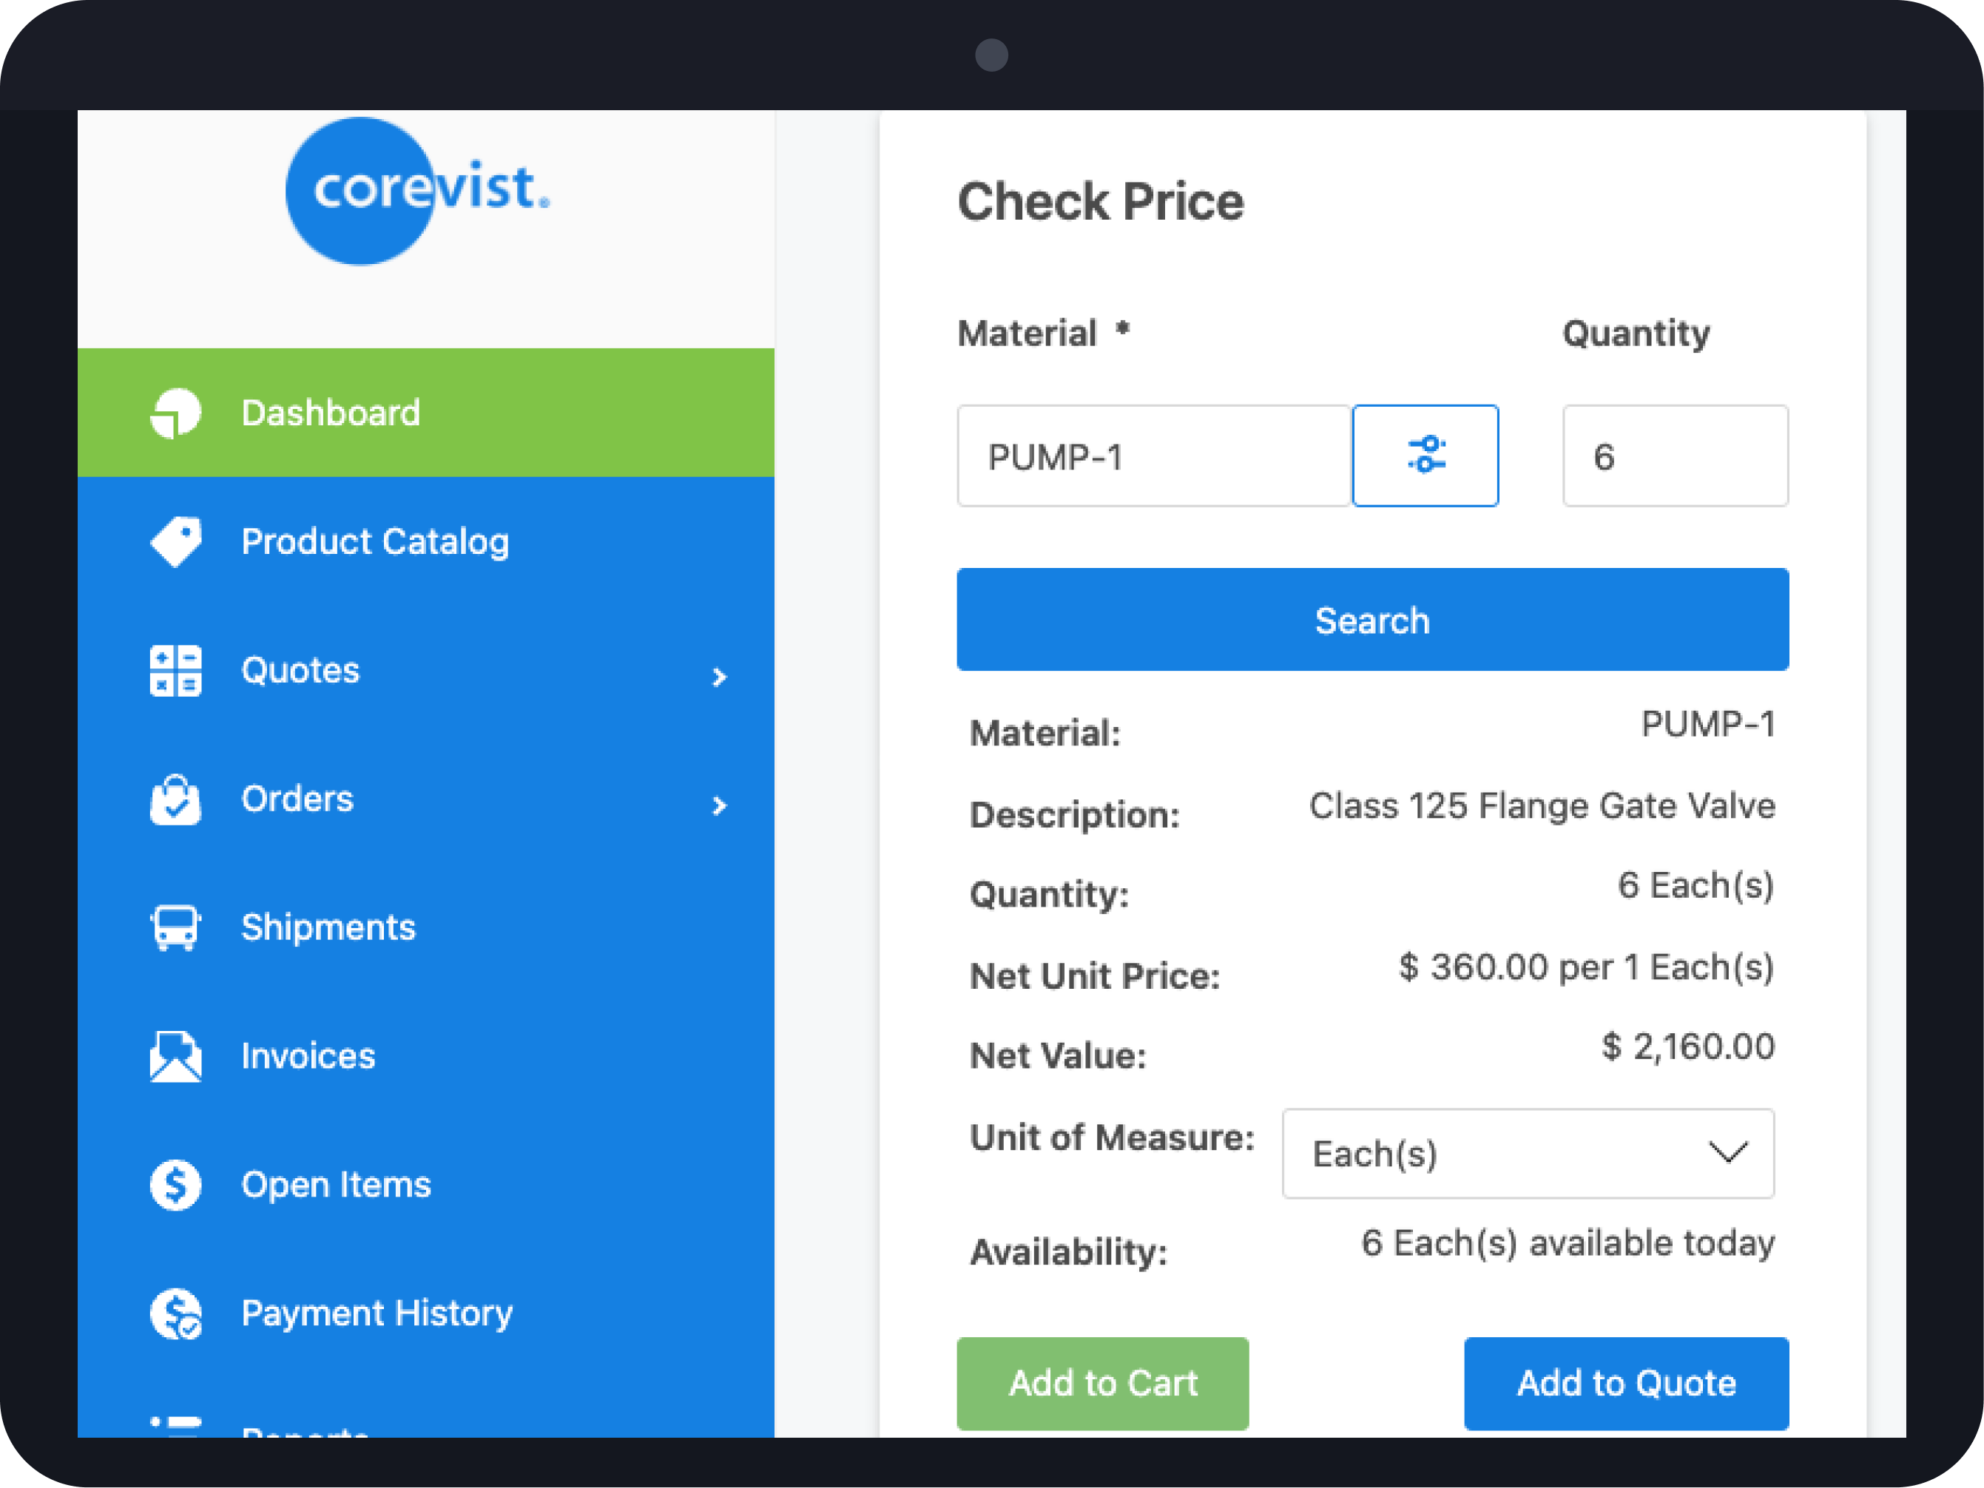This screenshot has height=1488, width=1984.
Task: Open Shipments in the sidebar
Action: tap(426, 927)
